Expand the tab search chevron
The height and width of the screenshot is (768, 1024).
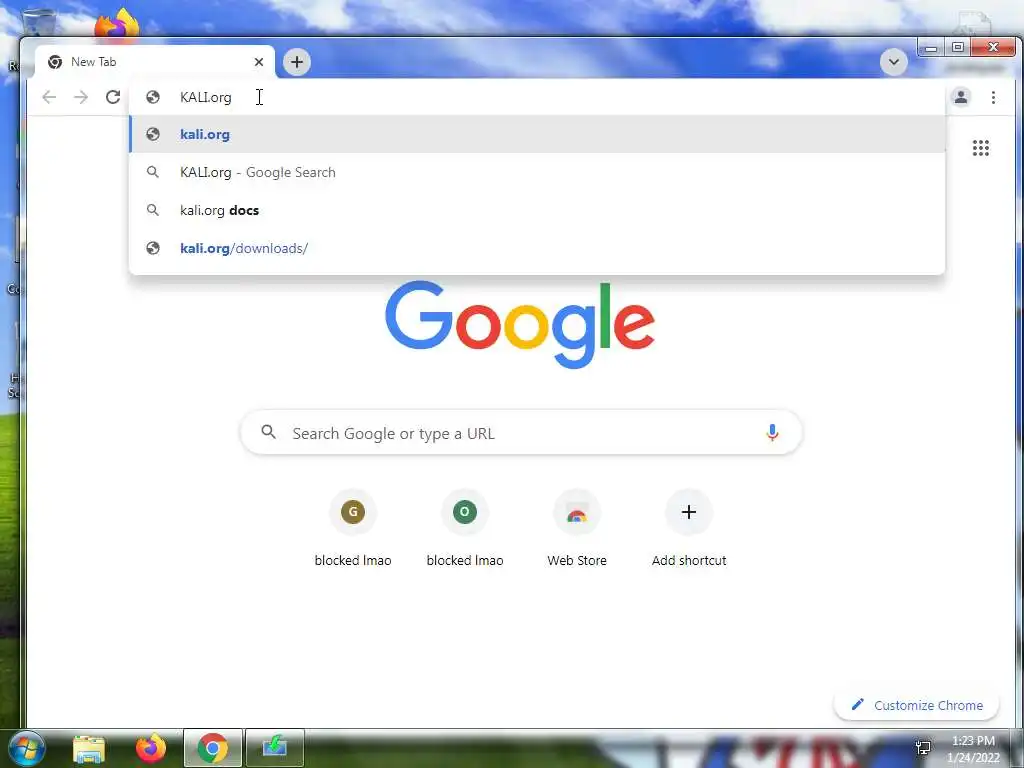tap(893, 62)
